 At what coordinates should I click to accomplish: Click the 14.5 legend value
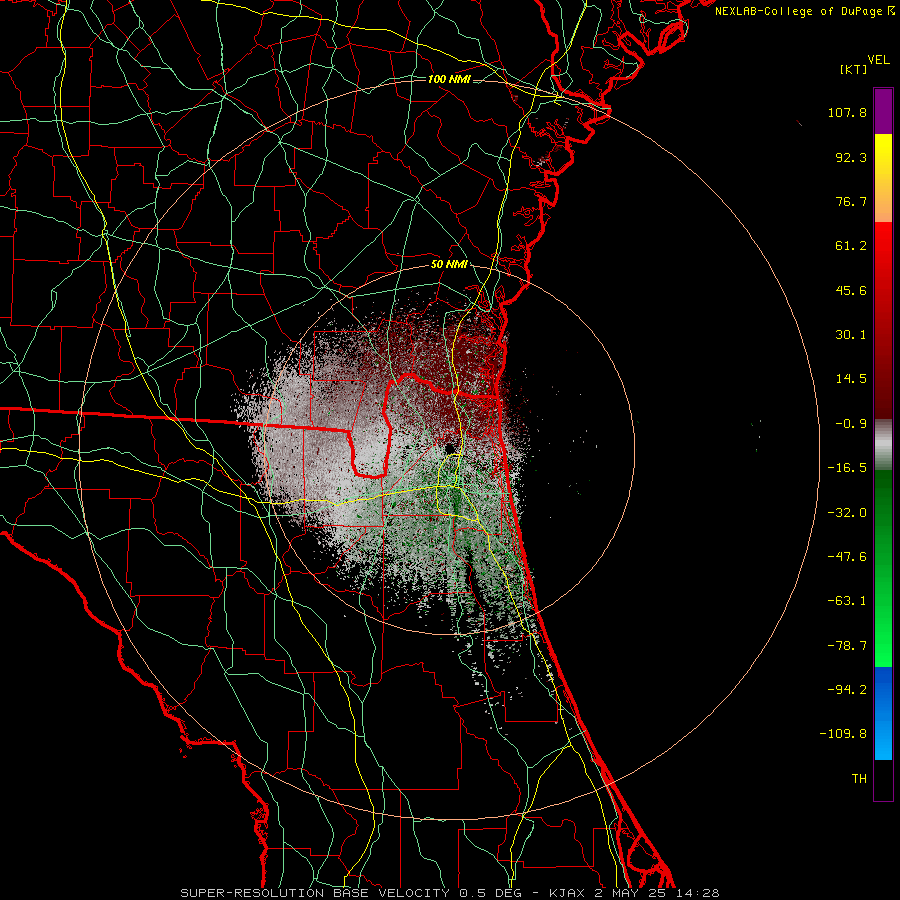(851, 379)
